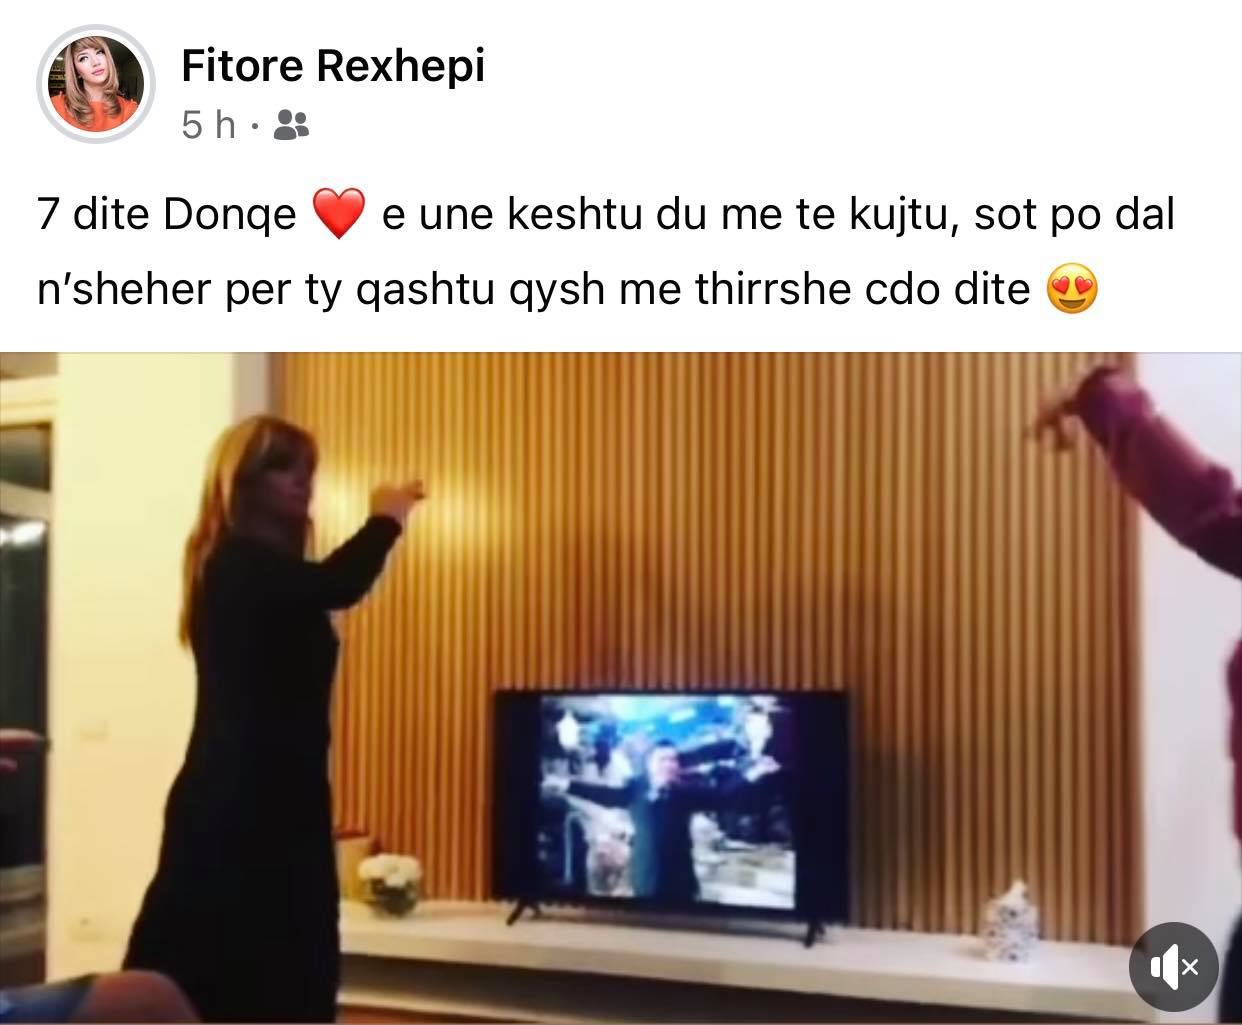Select the word Donqe in the post
1242x1025 pixels.
pos(230,215)
